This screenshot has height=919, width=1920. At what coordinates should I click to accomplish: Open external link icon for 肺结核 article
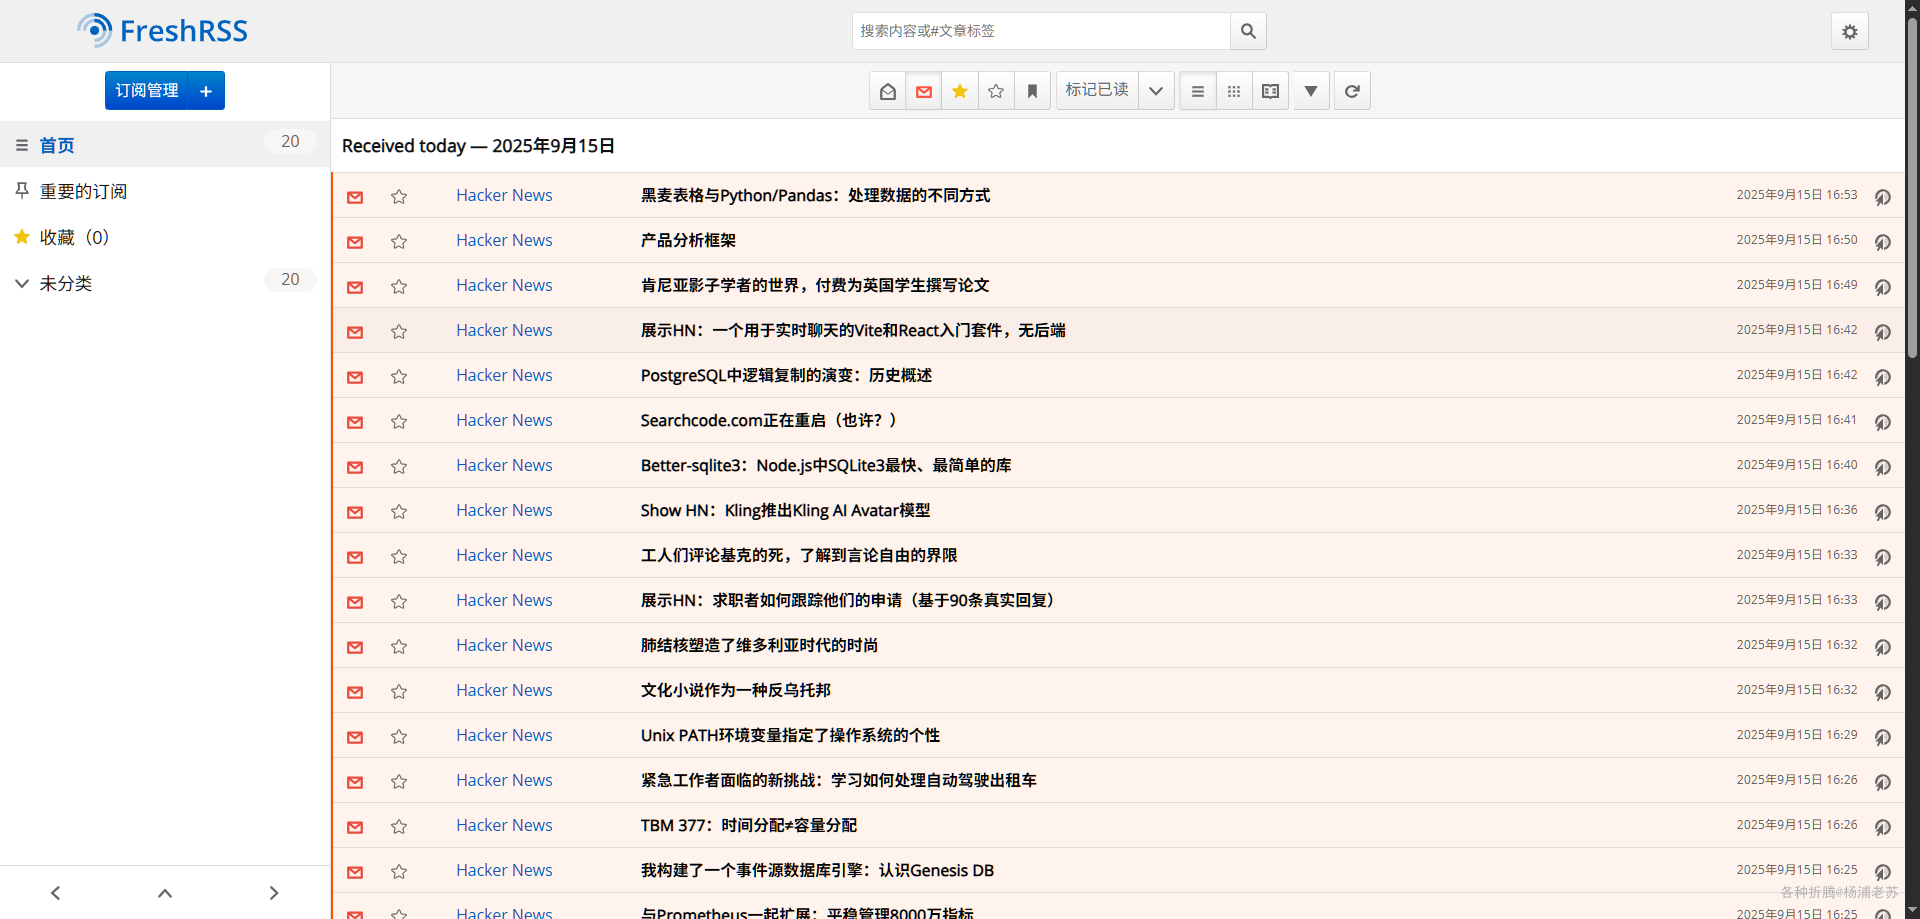click(1882, 646)
